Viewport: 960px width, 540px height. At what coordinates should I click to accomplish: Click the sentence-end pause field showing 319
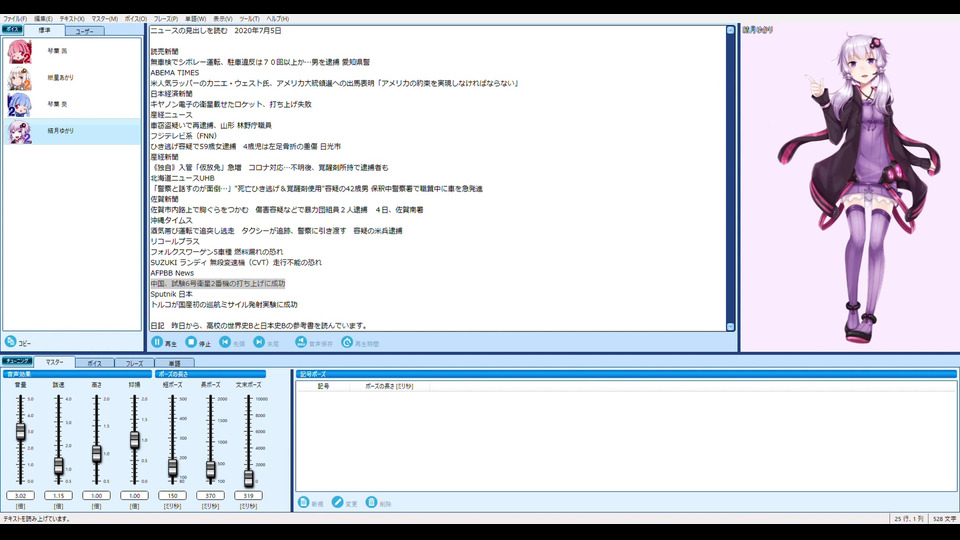tap(248, 495)
